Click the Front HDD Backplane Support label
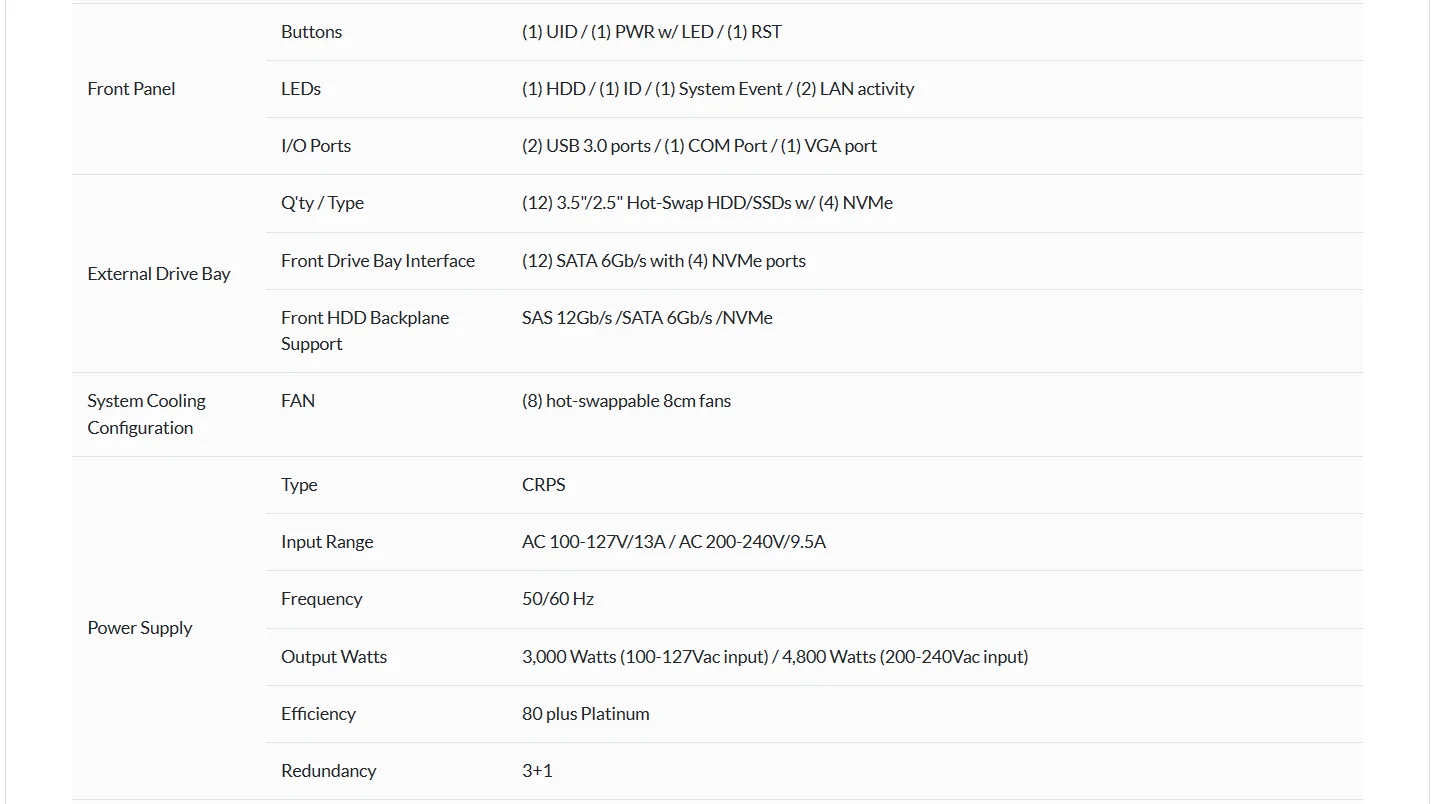The width and height of the screenshot is (1437, 804). [365, 330]
